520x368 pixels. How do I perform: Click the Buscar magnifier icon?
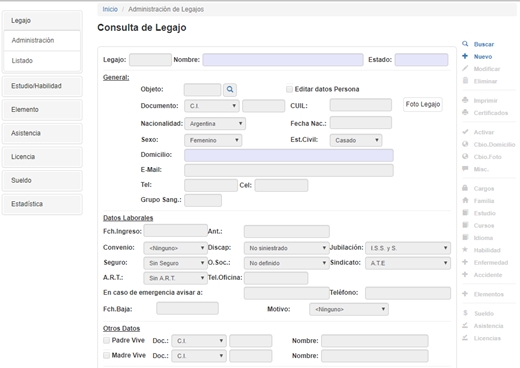point(465,44)
